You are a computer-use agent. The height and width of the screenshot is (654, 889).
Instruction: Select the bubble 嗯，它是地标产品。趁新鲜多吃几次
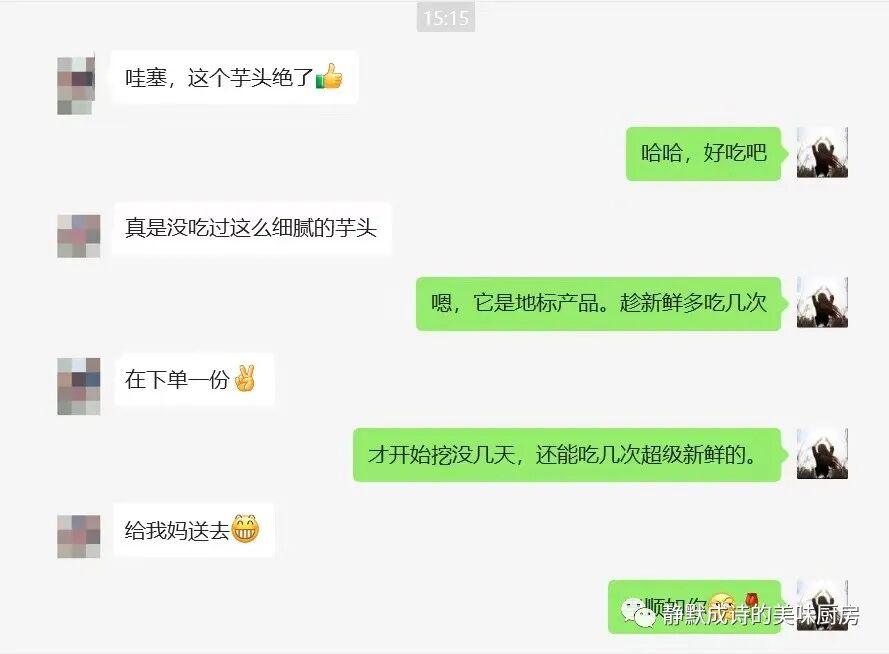coord(599,303)
